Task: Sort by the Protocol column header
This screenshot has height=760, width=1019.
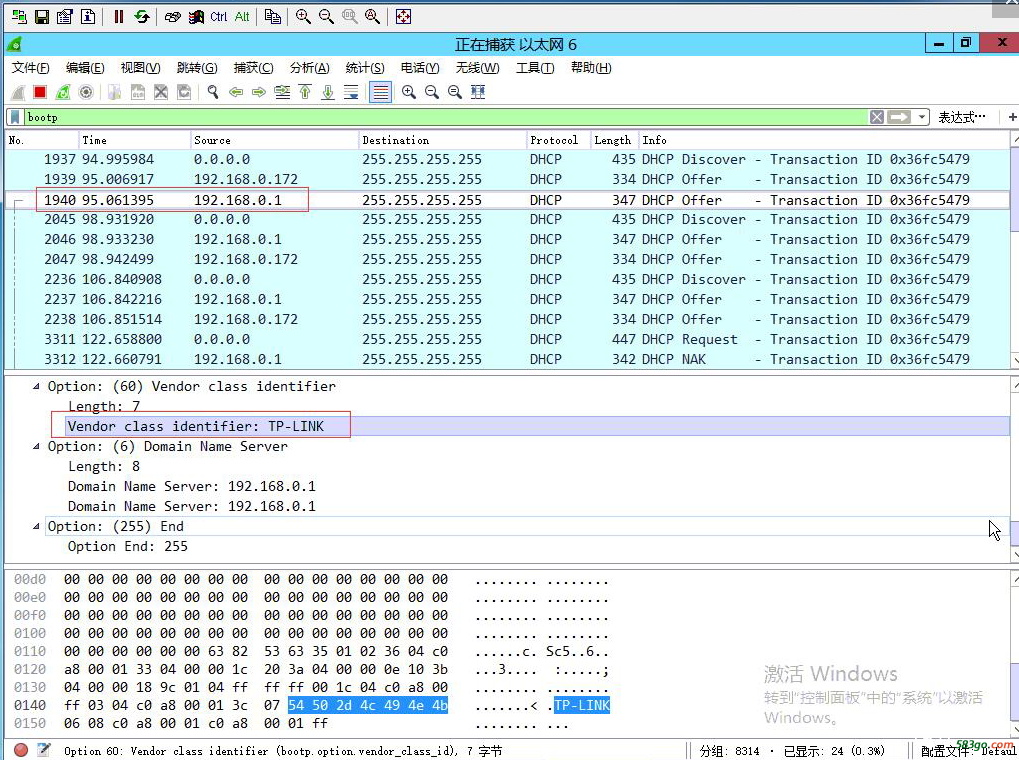Action: coord(558,140)
